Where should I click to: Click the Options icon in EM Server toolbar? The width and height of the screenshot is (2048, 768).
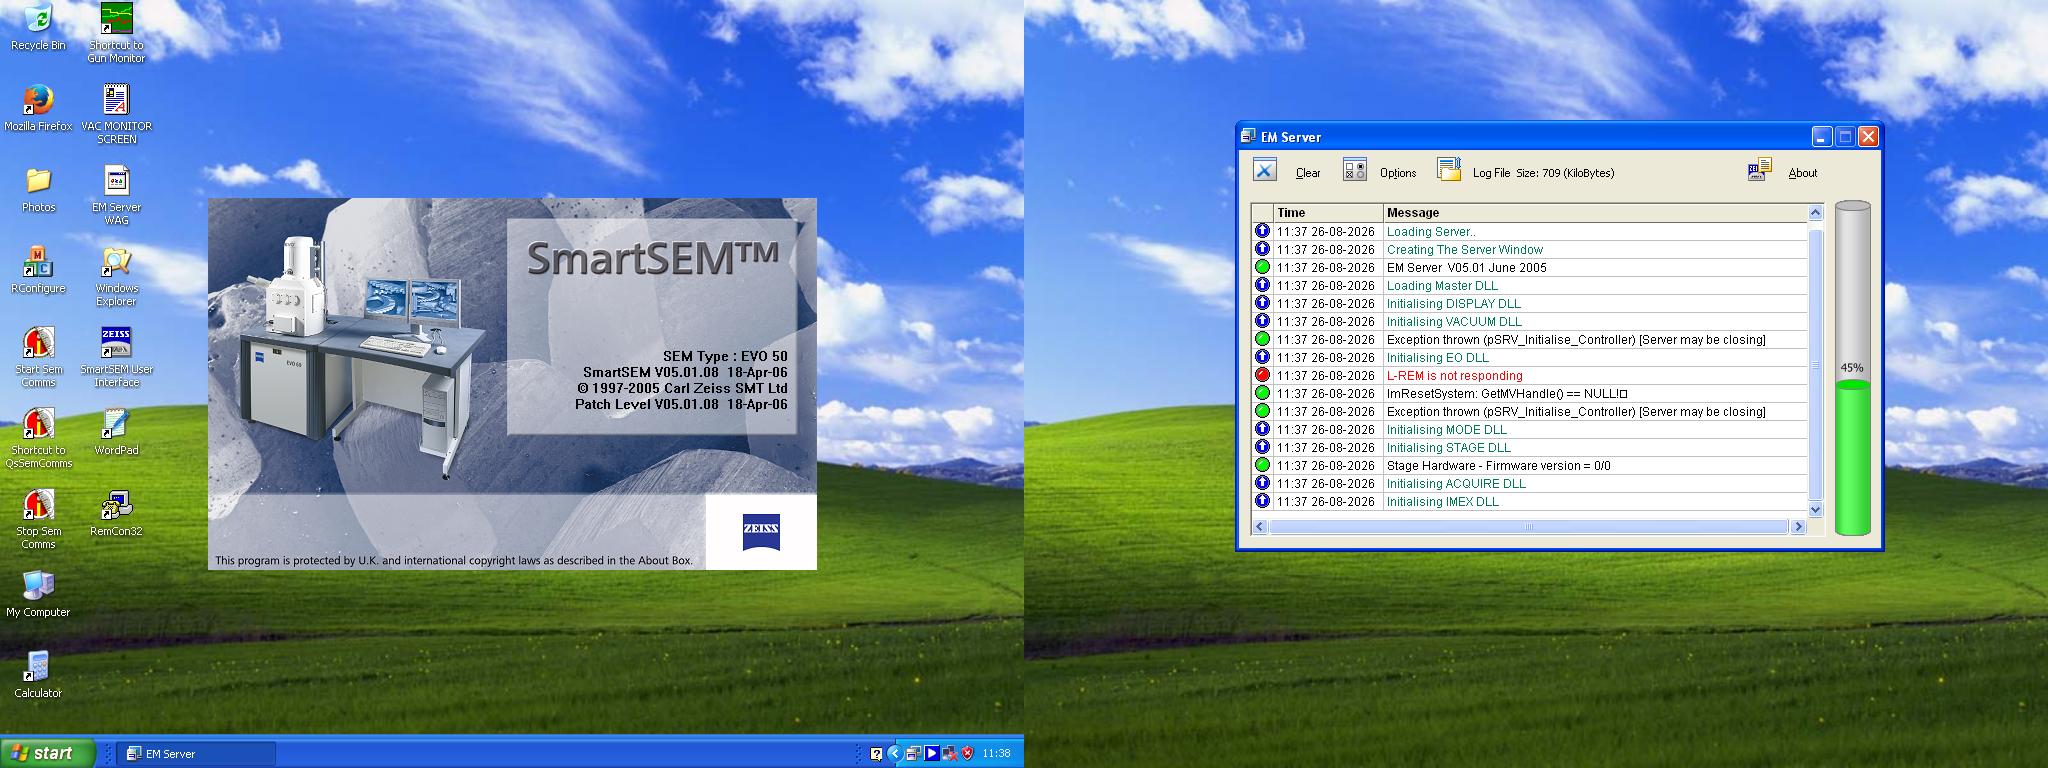click(1355, 170)
